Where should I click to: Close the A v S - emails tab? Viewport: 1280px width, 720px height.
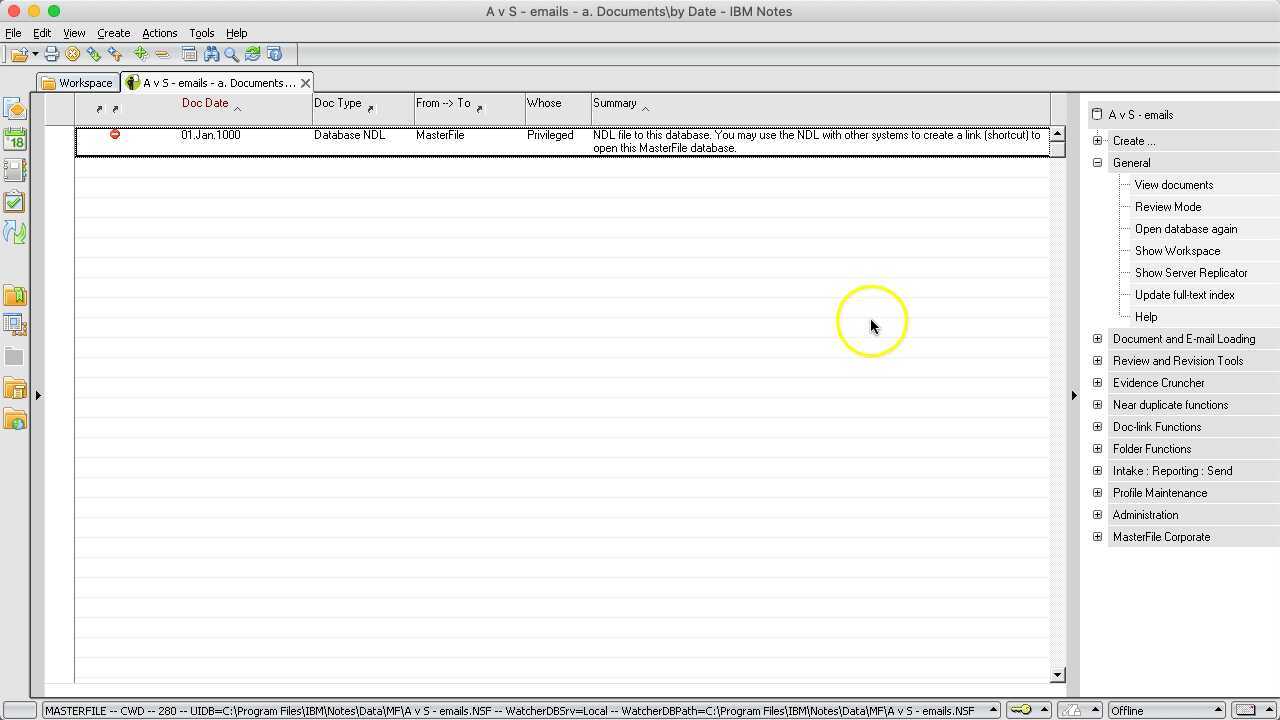[x=305, y=83]
